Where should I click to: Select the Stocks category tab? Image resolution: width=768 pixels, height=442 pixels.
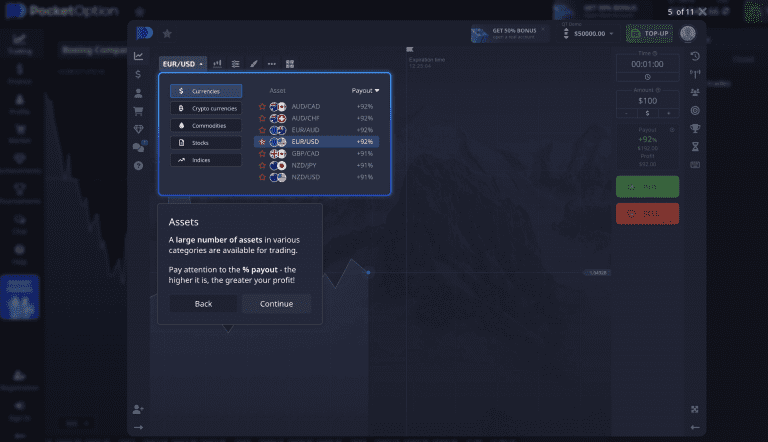click(206, 143)
